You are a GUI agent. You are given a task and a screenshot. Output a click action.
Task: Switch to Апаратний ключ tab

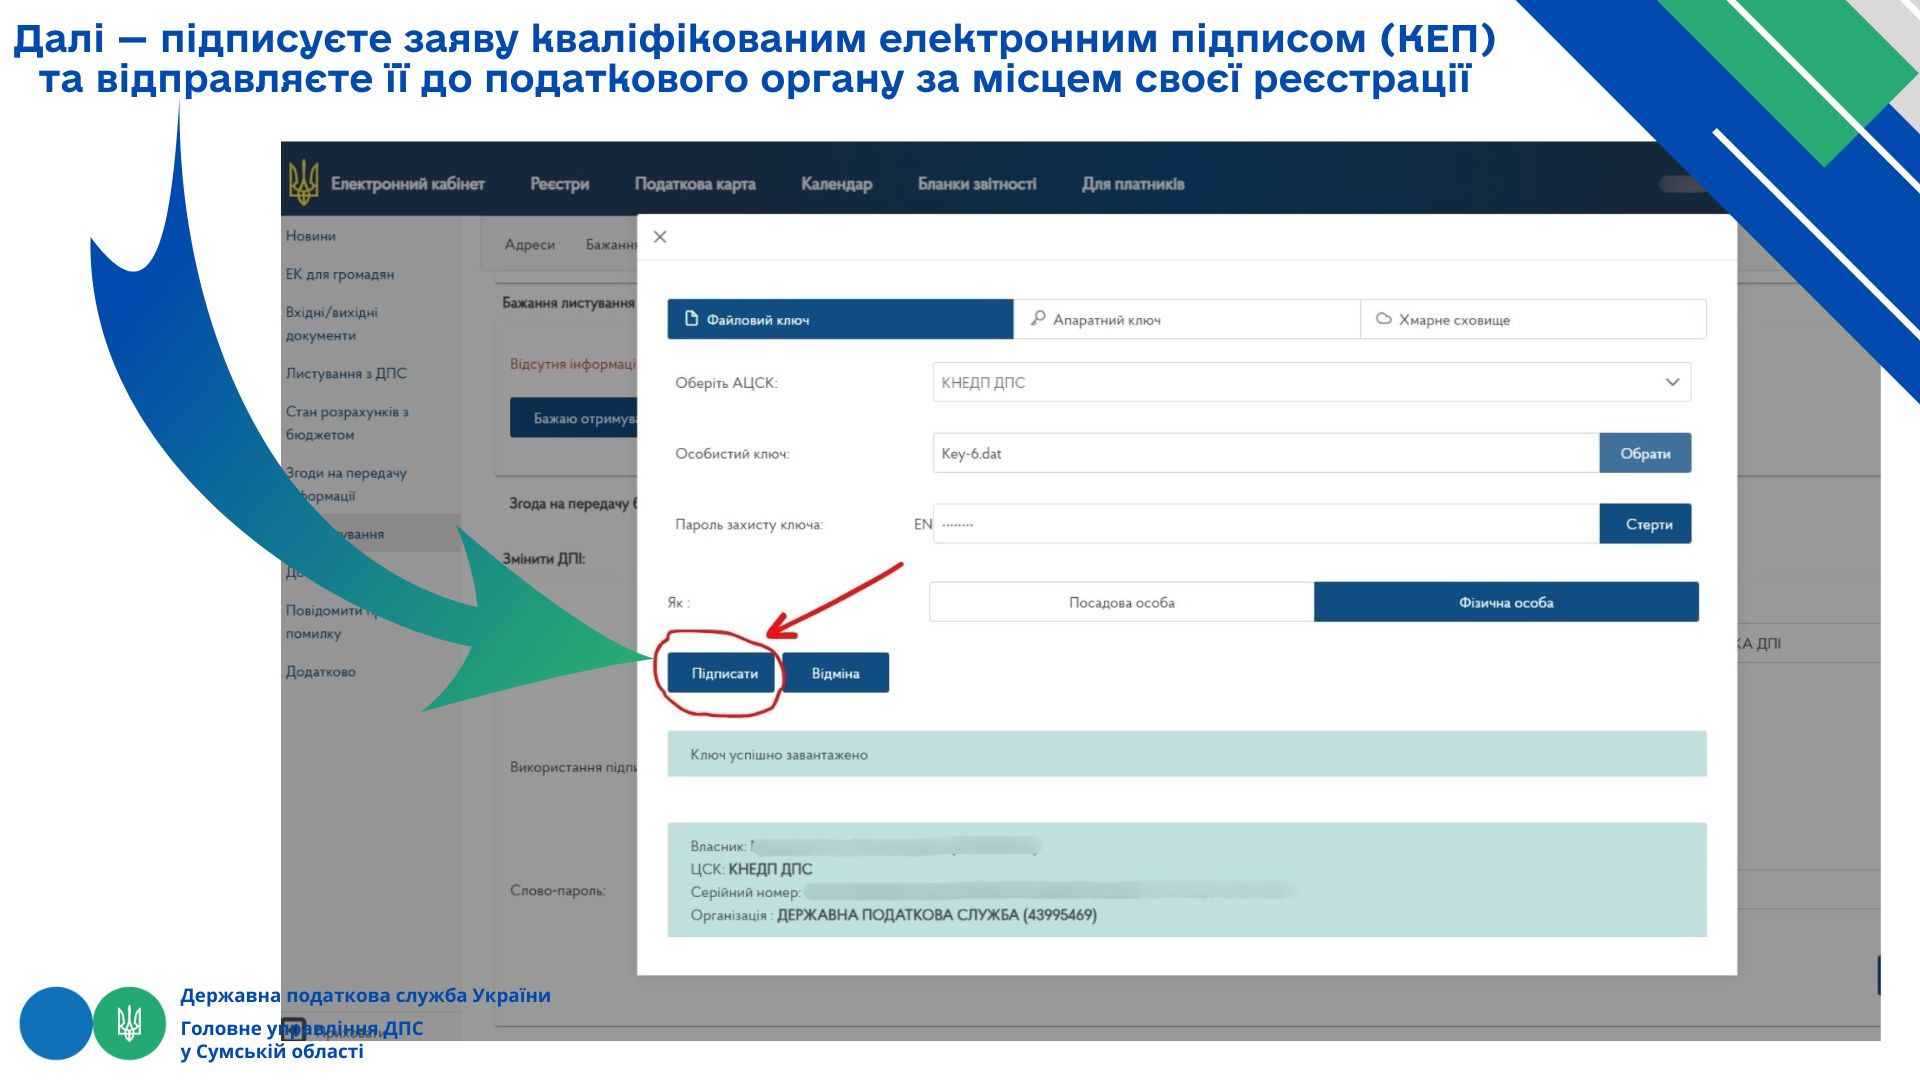[x=1186, y=320]
